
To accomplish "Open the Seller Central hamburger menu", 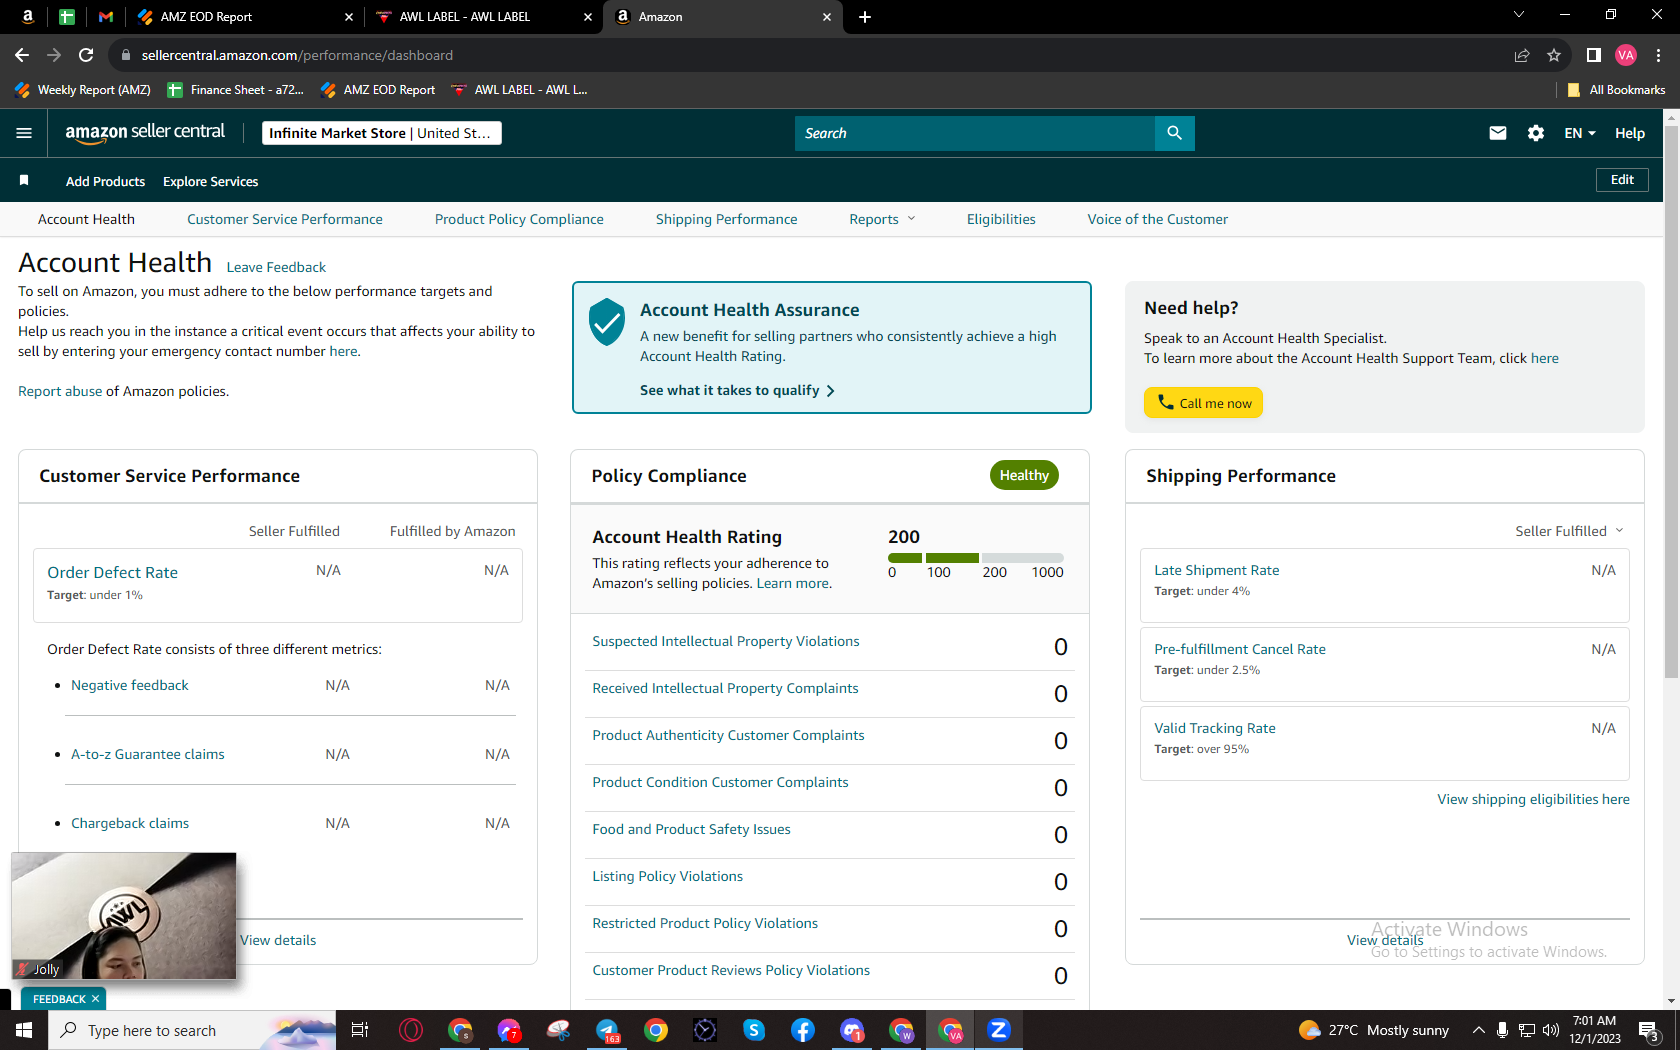I will 24,133.
